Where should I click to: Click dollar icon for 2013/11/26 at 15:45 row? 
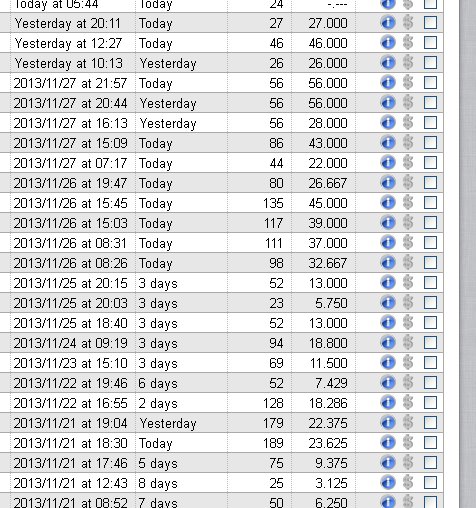coord(408,202)
